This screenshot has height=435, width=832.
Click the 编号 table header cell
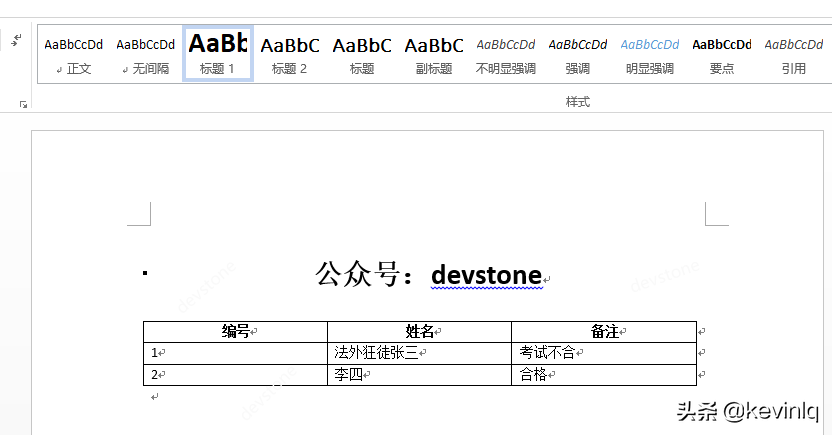(236, 332)
